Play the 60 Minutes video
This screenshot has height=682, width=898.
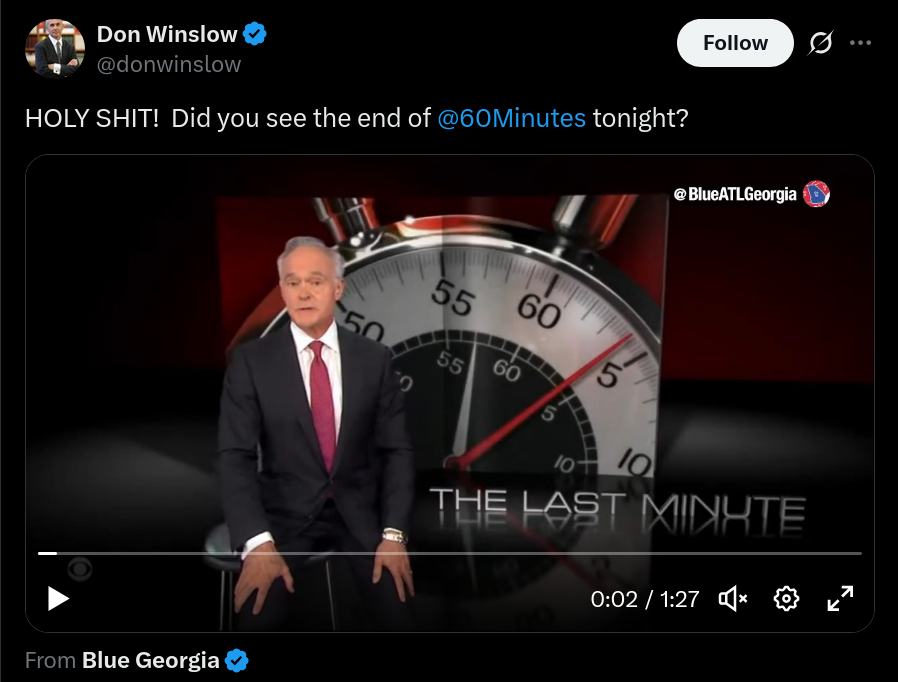(x=58, y=599)
